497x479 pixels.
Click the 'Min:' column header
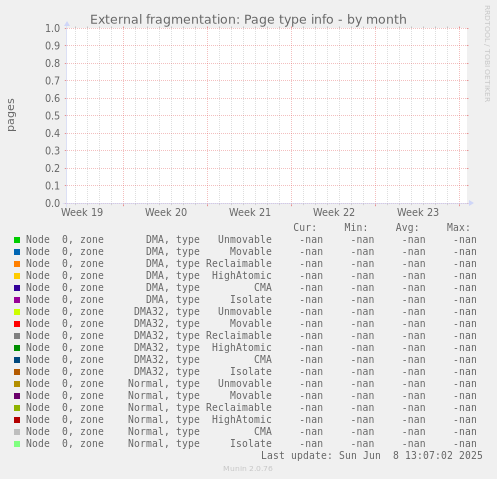coord(356,228)
